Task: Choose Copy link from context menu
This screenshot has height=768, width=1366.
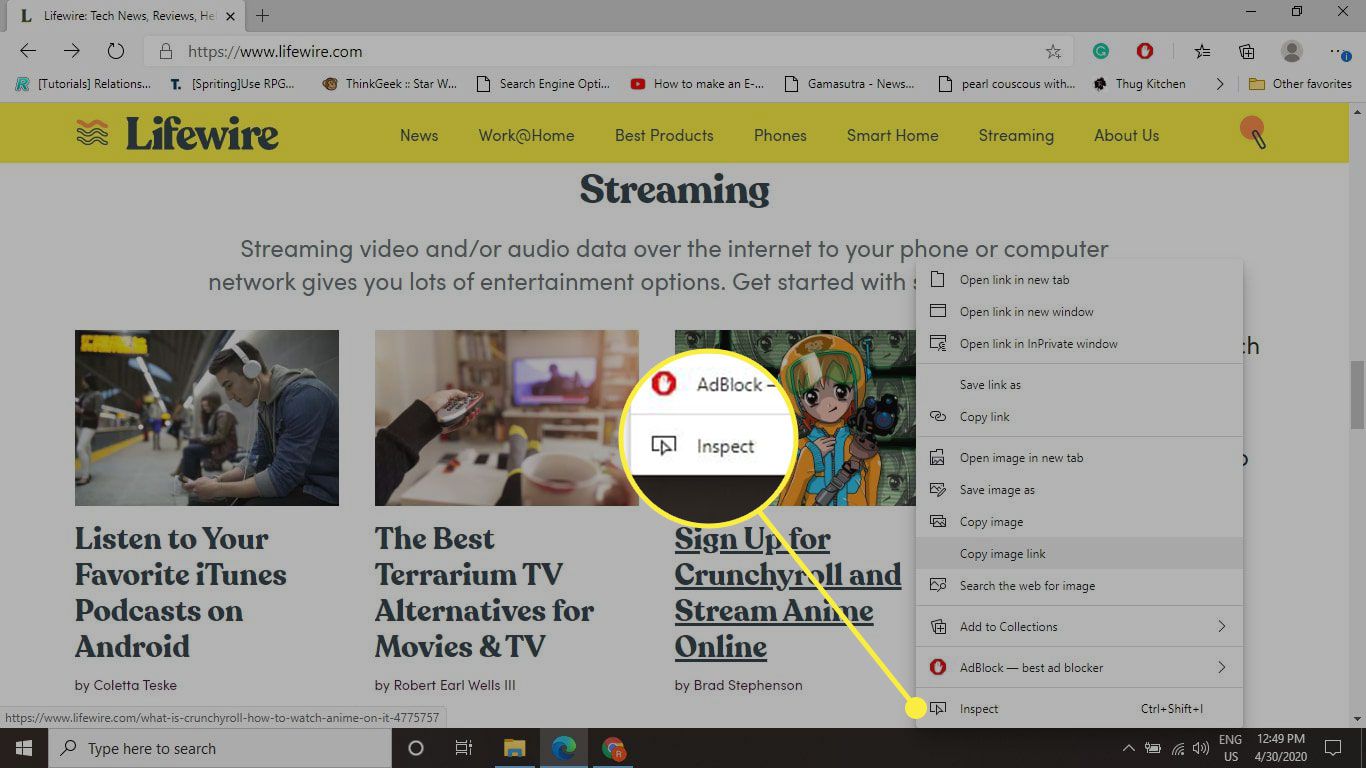Action: [1079, 417]
